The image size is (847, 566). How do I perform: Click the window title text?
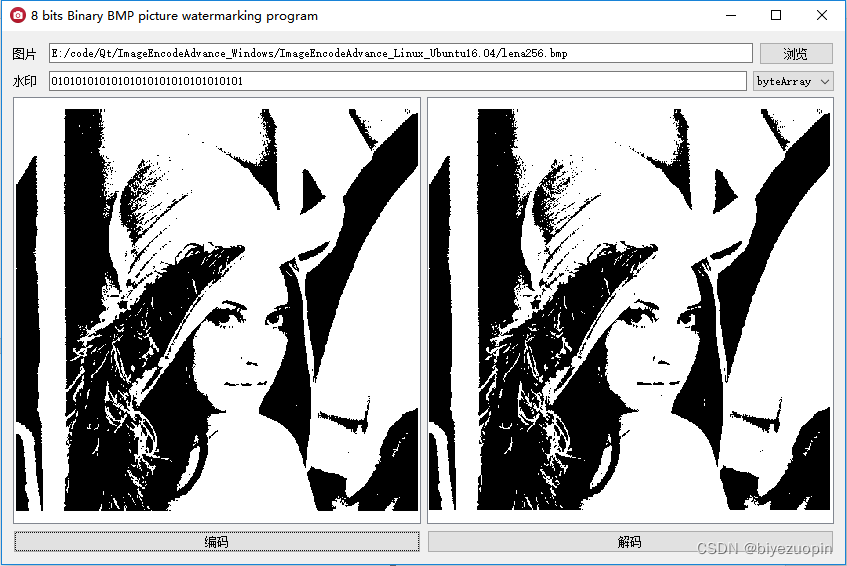(x=174, y=16)
